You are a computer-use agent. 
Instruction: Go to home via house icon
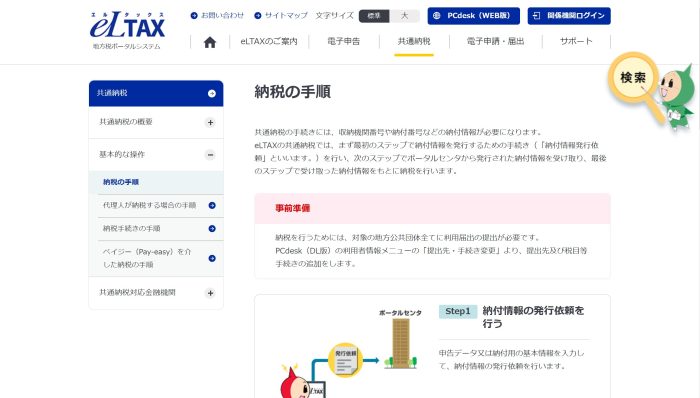pos(210,42)
